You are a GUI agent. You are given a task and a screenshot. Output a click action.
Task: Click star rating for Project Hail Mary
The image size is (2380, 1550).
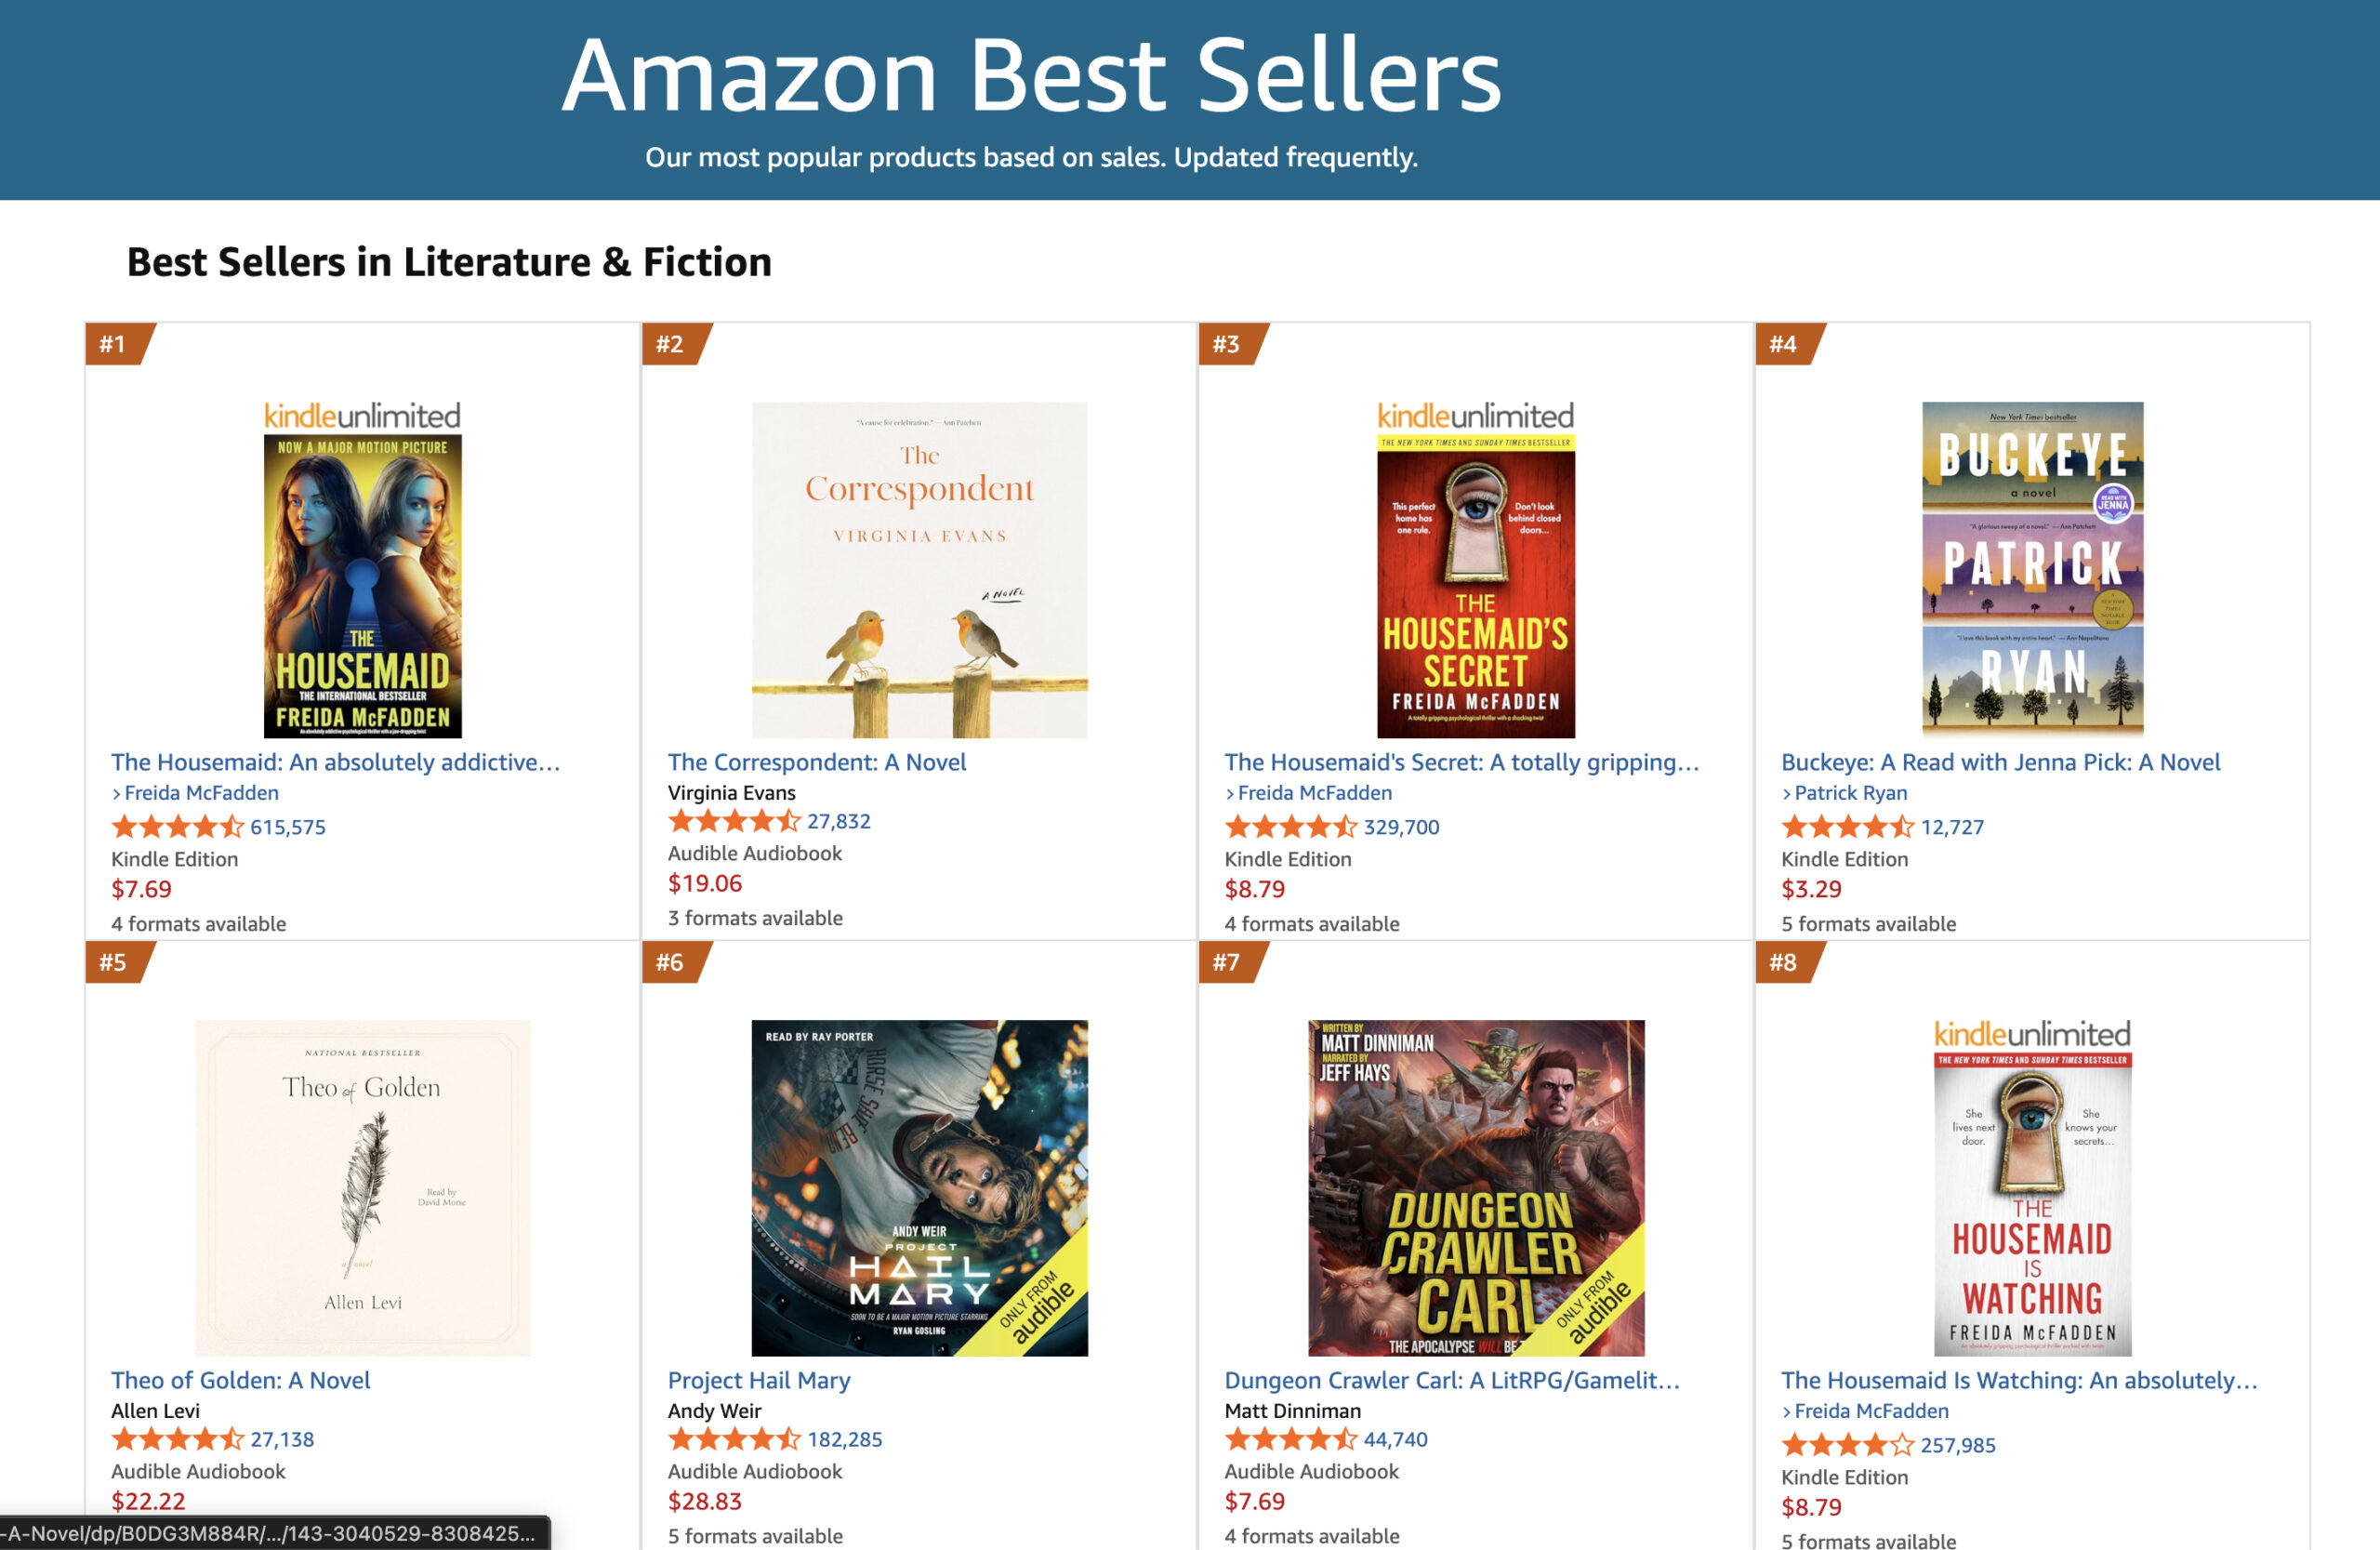tap(734, 1439)
